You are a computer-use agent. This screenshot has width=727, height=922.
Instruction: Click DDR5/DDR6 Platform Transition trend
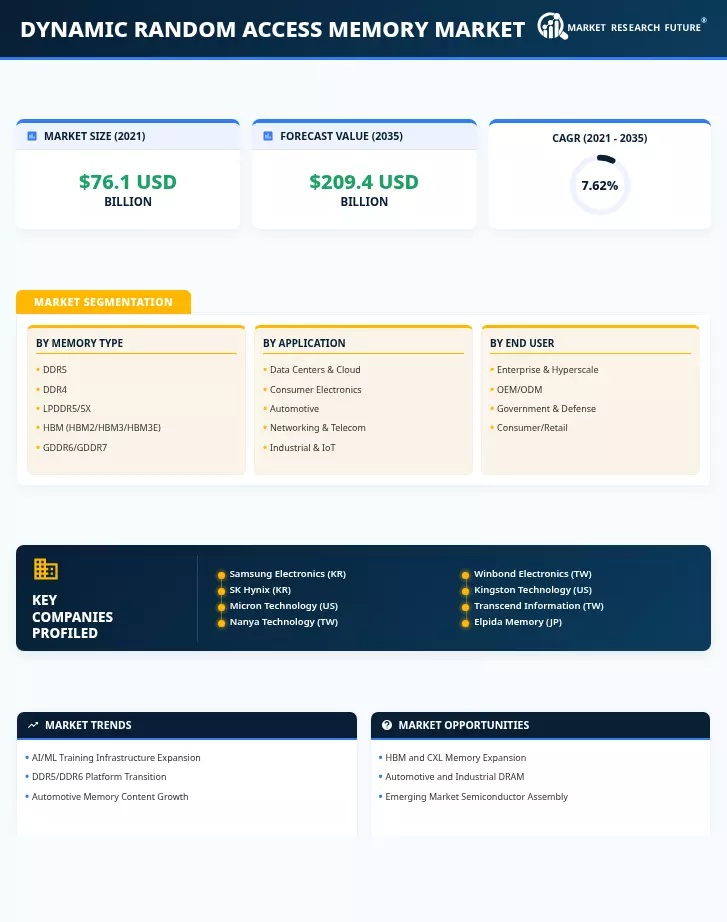click(99, 776)
